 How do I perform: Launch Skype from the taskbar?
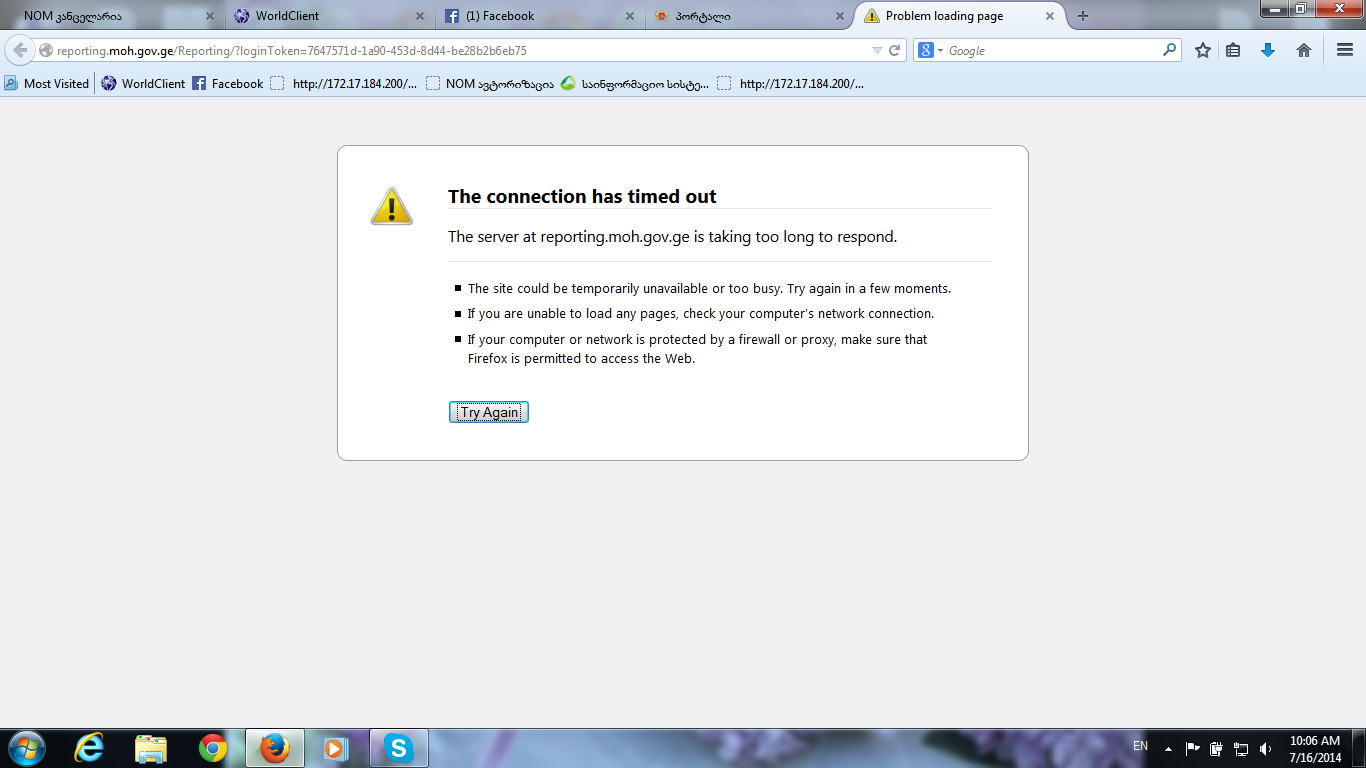click(399, 748)
